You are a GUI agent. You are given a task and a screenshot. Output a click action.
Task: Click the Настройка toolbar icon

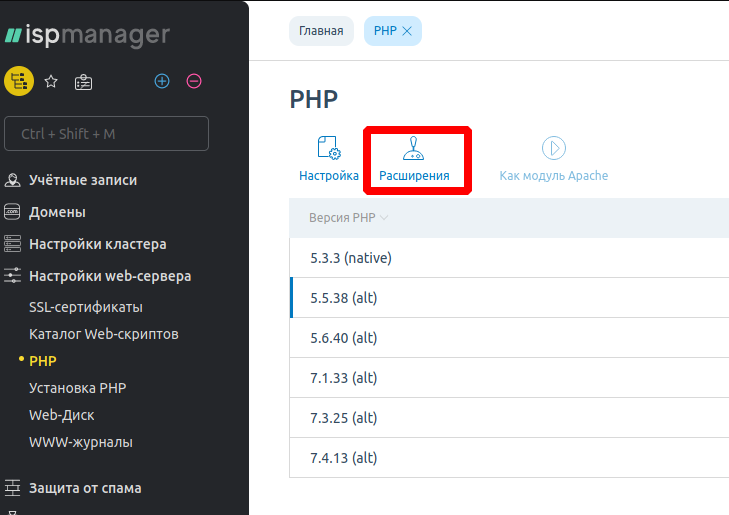[329, 148]
